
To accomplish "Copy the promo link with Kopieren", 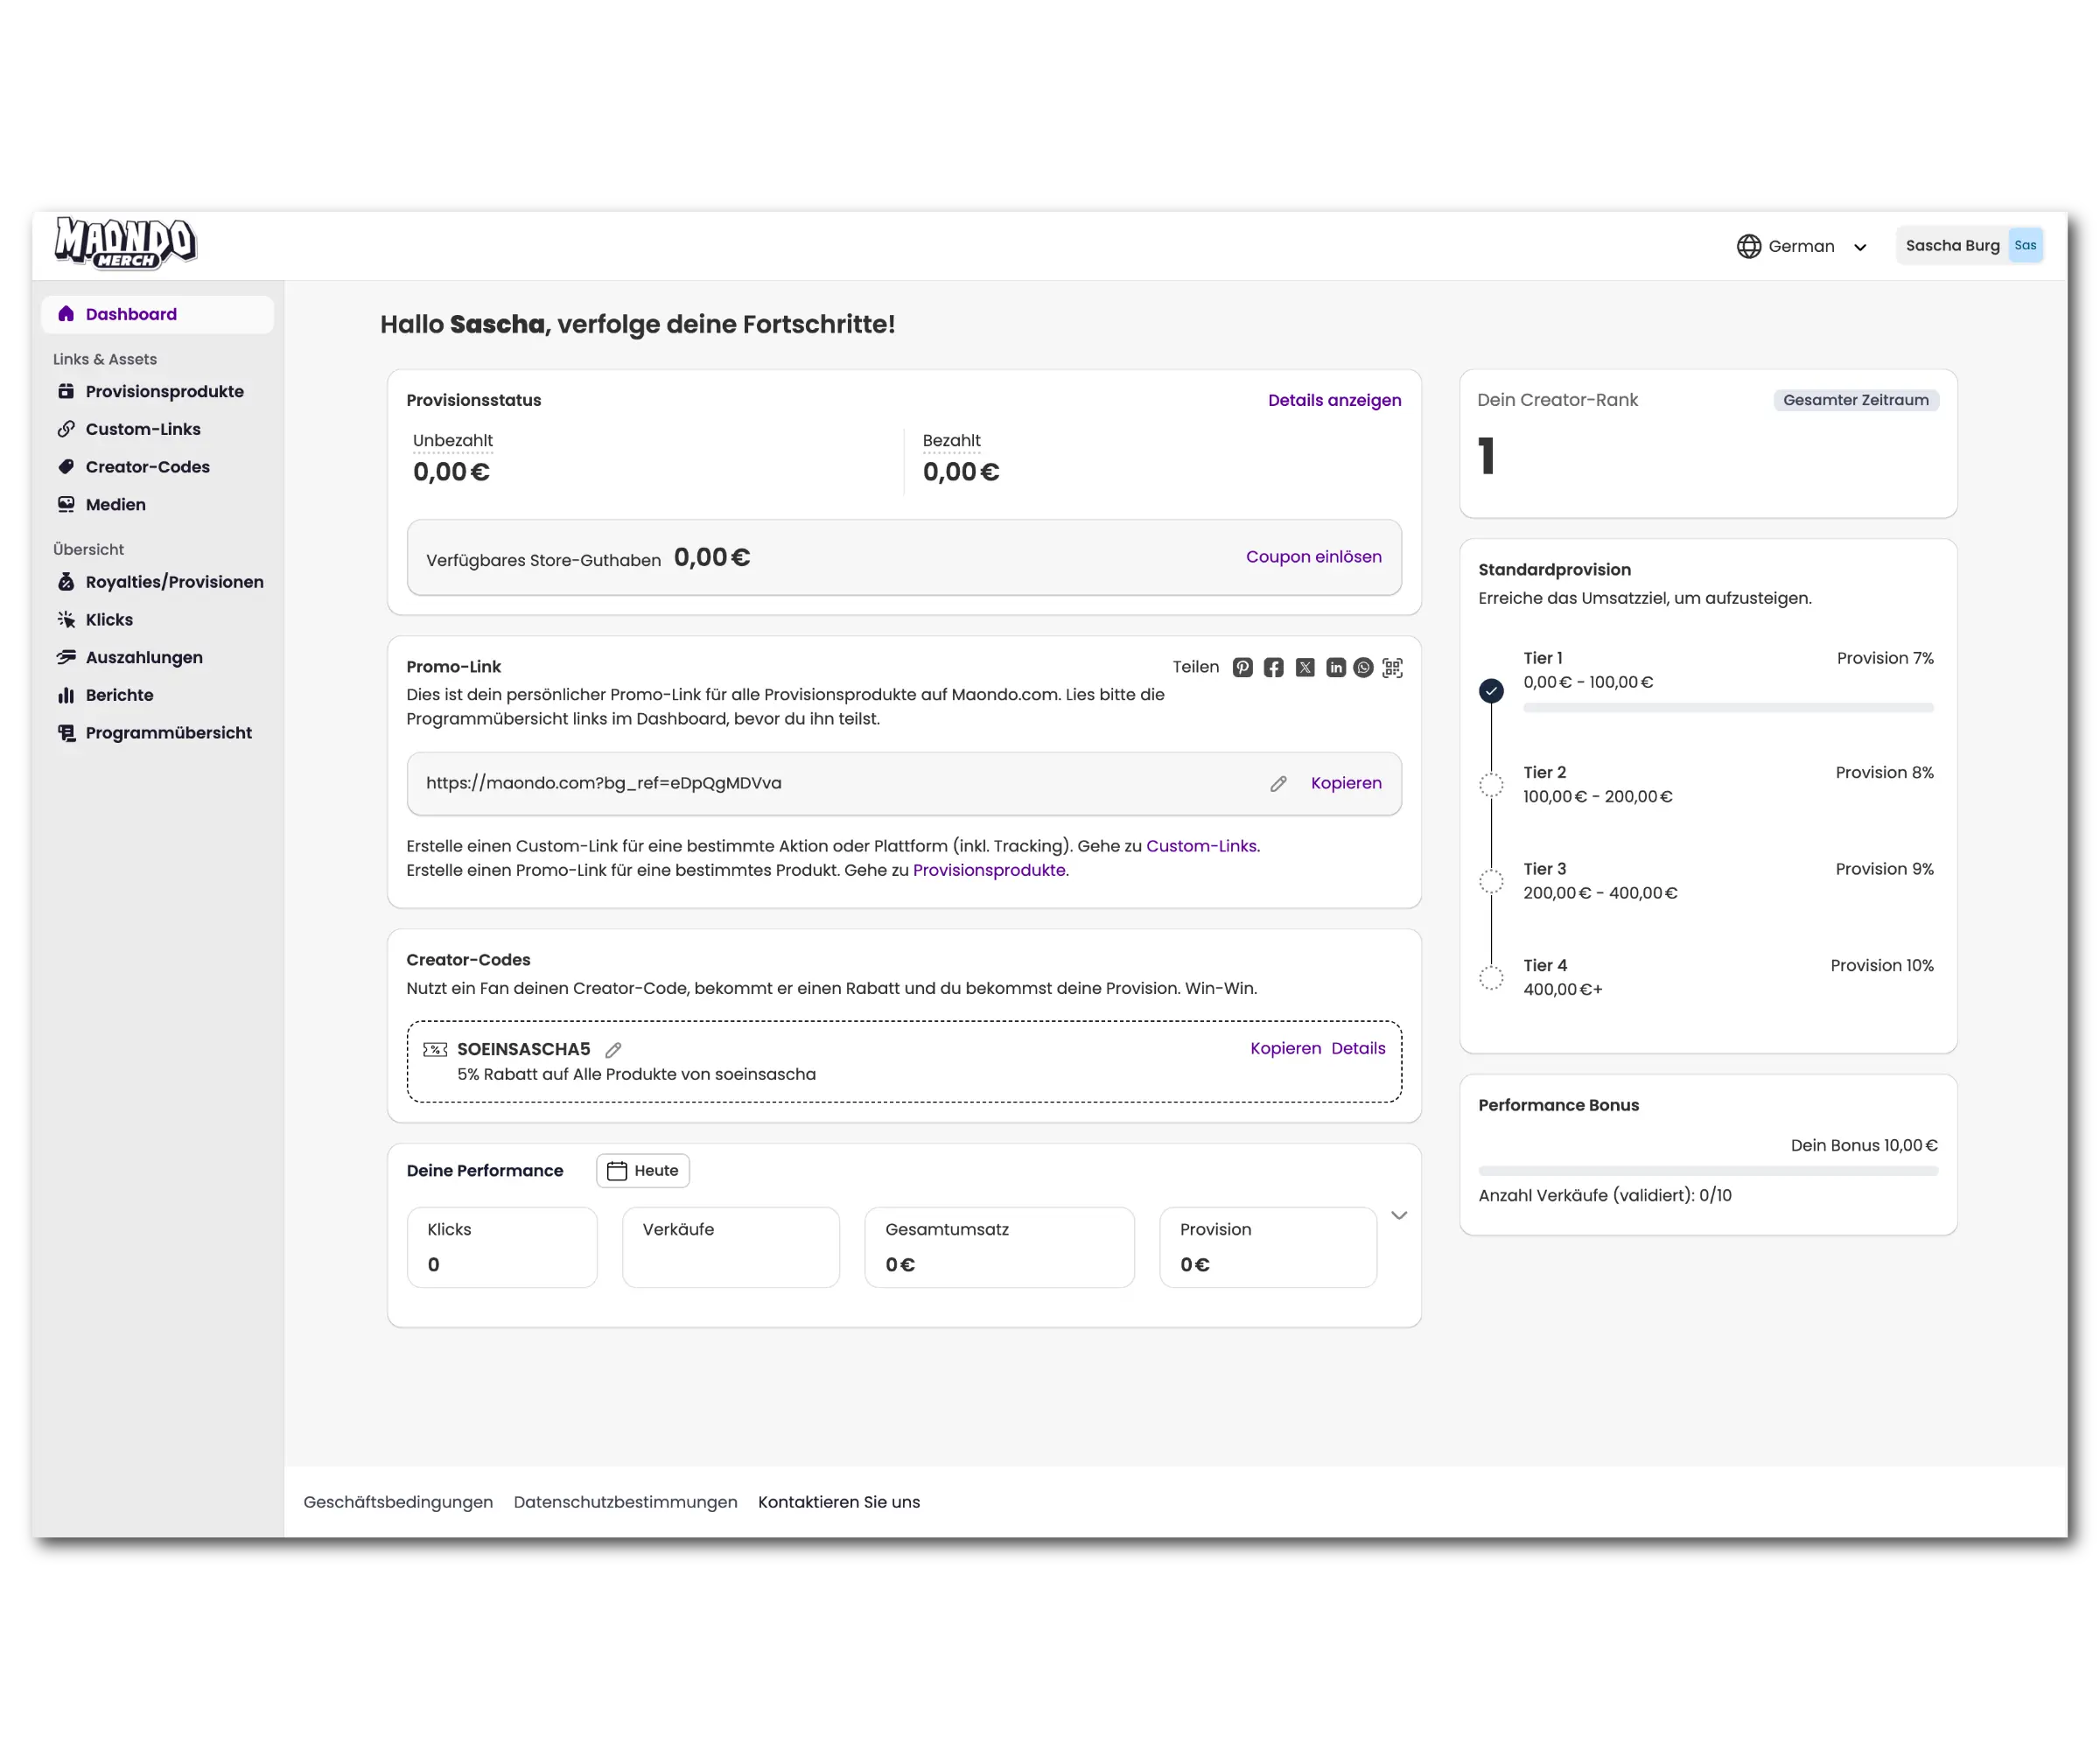I will pos(1346,783).
